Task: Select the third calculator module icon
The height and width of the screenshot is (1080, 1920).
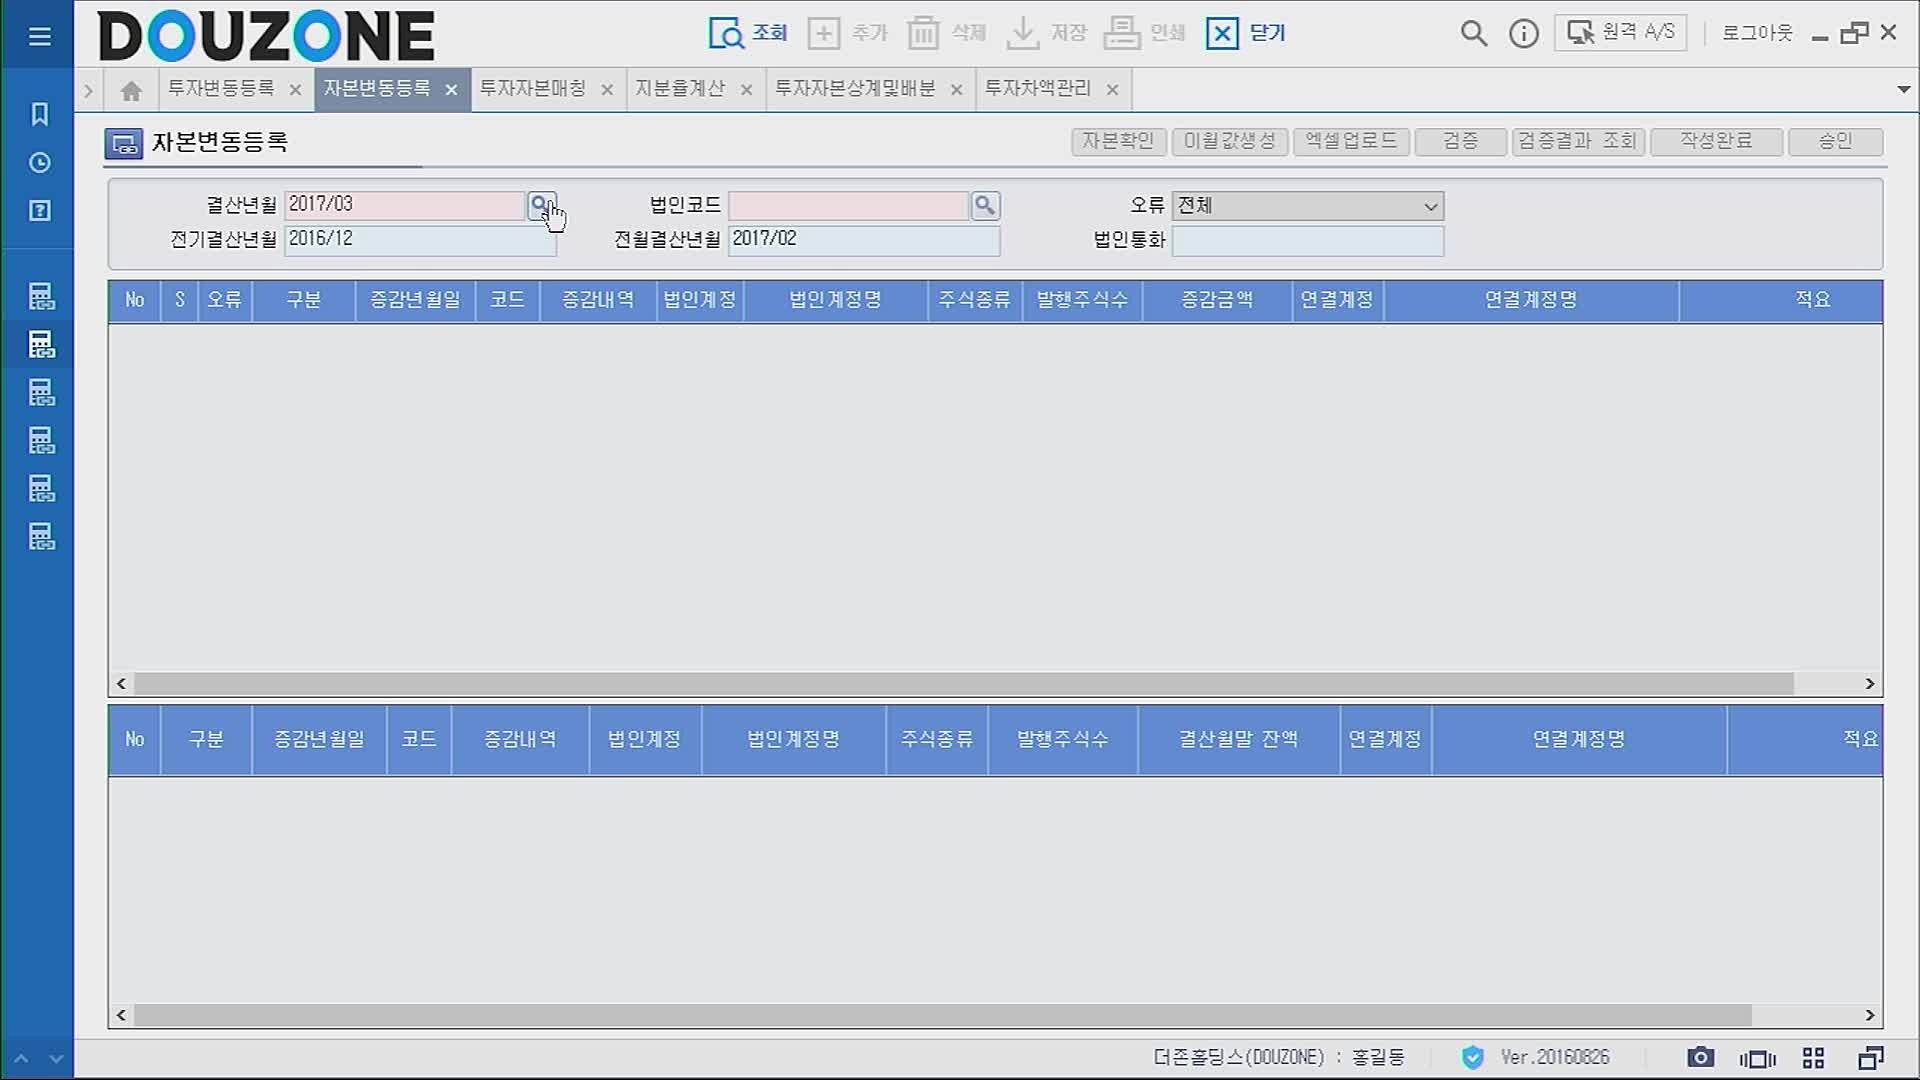Action: click(x=41, y=393)
